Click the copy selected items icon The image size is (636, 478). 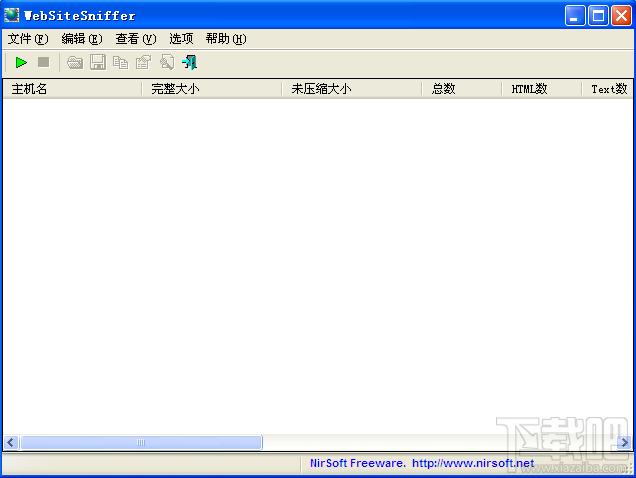tap(120, 62)
